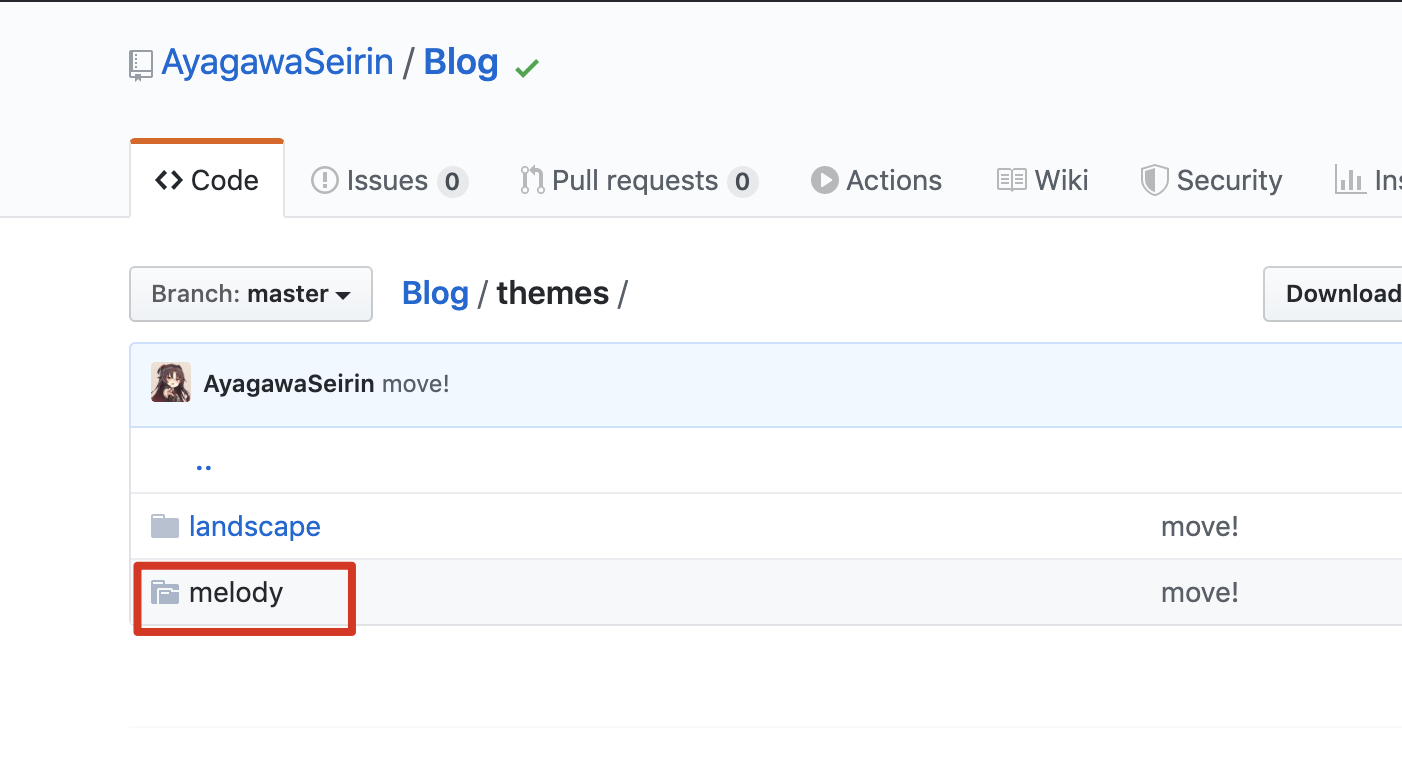Open the landscape folder
This screenshot has width=1402, height=768.
pos(255,526)
